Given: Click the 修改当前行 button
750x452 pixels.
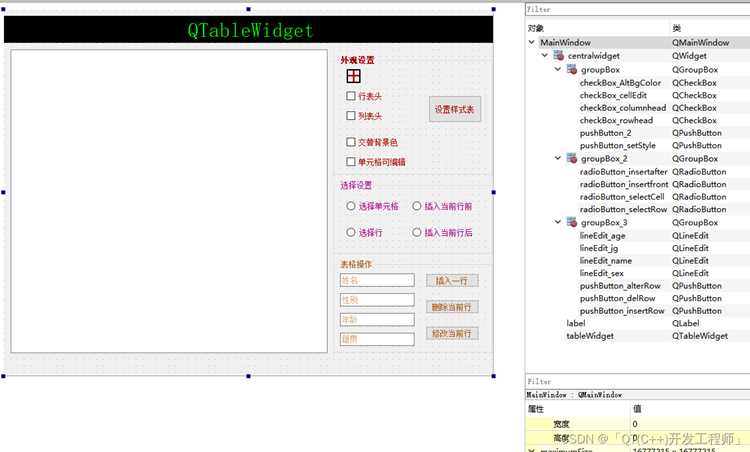Looking at the screenshot, I should (x=452, y=333).
